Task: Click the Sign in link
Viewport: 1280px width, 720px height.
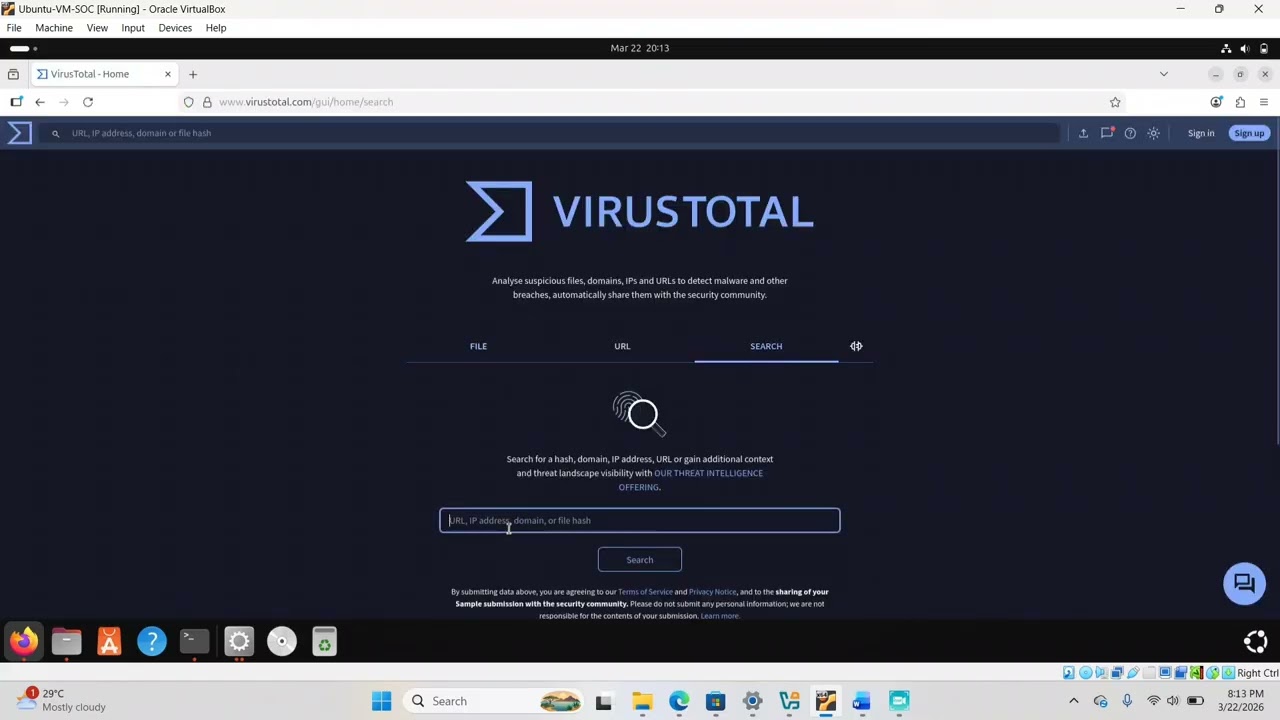Action: coord(1201,133)
